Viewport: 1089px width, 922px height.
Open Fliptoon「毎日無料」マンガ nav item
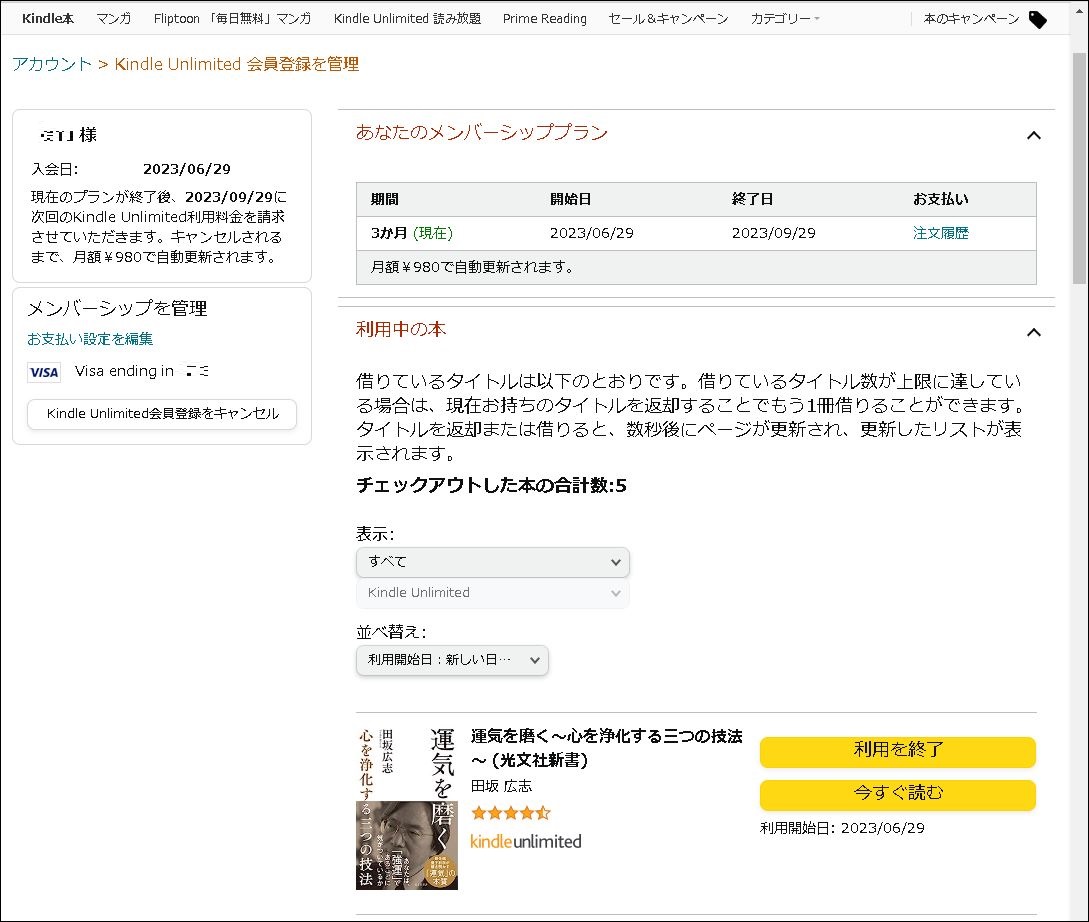pyautogui.click(x=232, y=19)
